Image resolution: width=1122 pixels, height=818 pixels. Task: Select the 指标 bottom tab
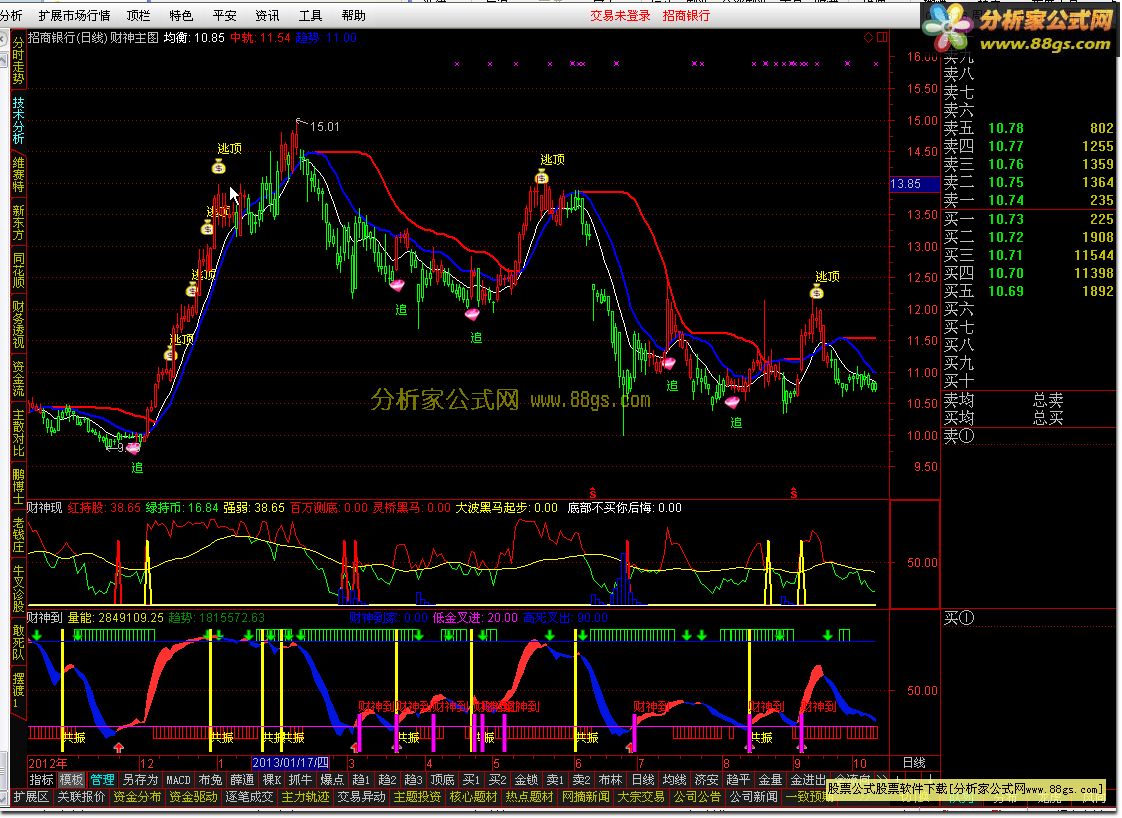(x=42, y=780)
